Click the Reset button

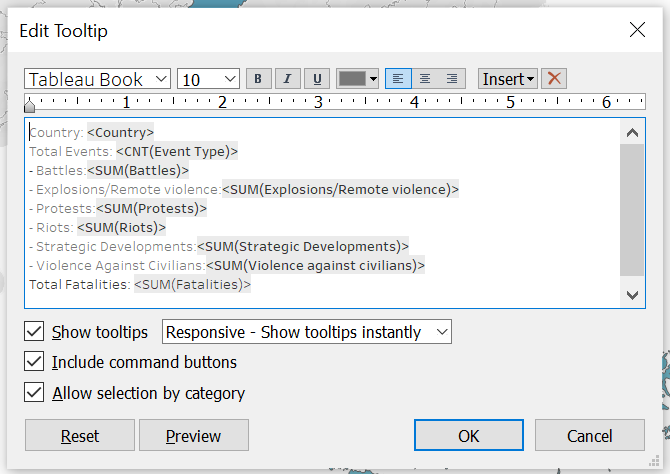[x=79, y=436]
